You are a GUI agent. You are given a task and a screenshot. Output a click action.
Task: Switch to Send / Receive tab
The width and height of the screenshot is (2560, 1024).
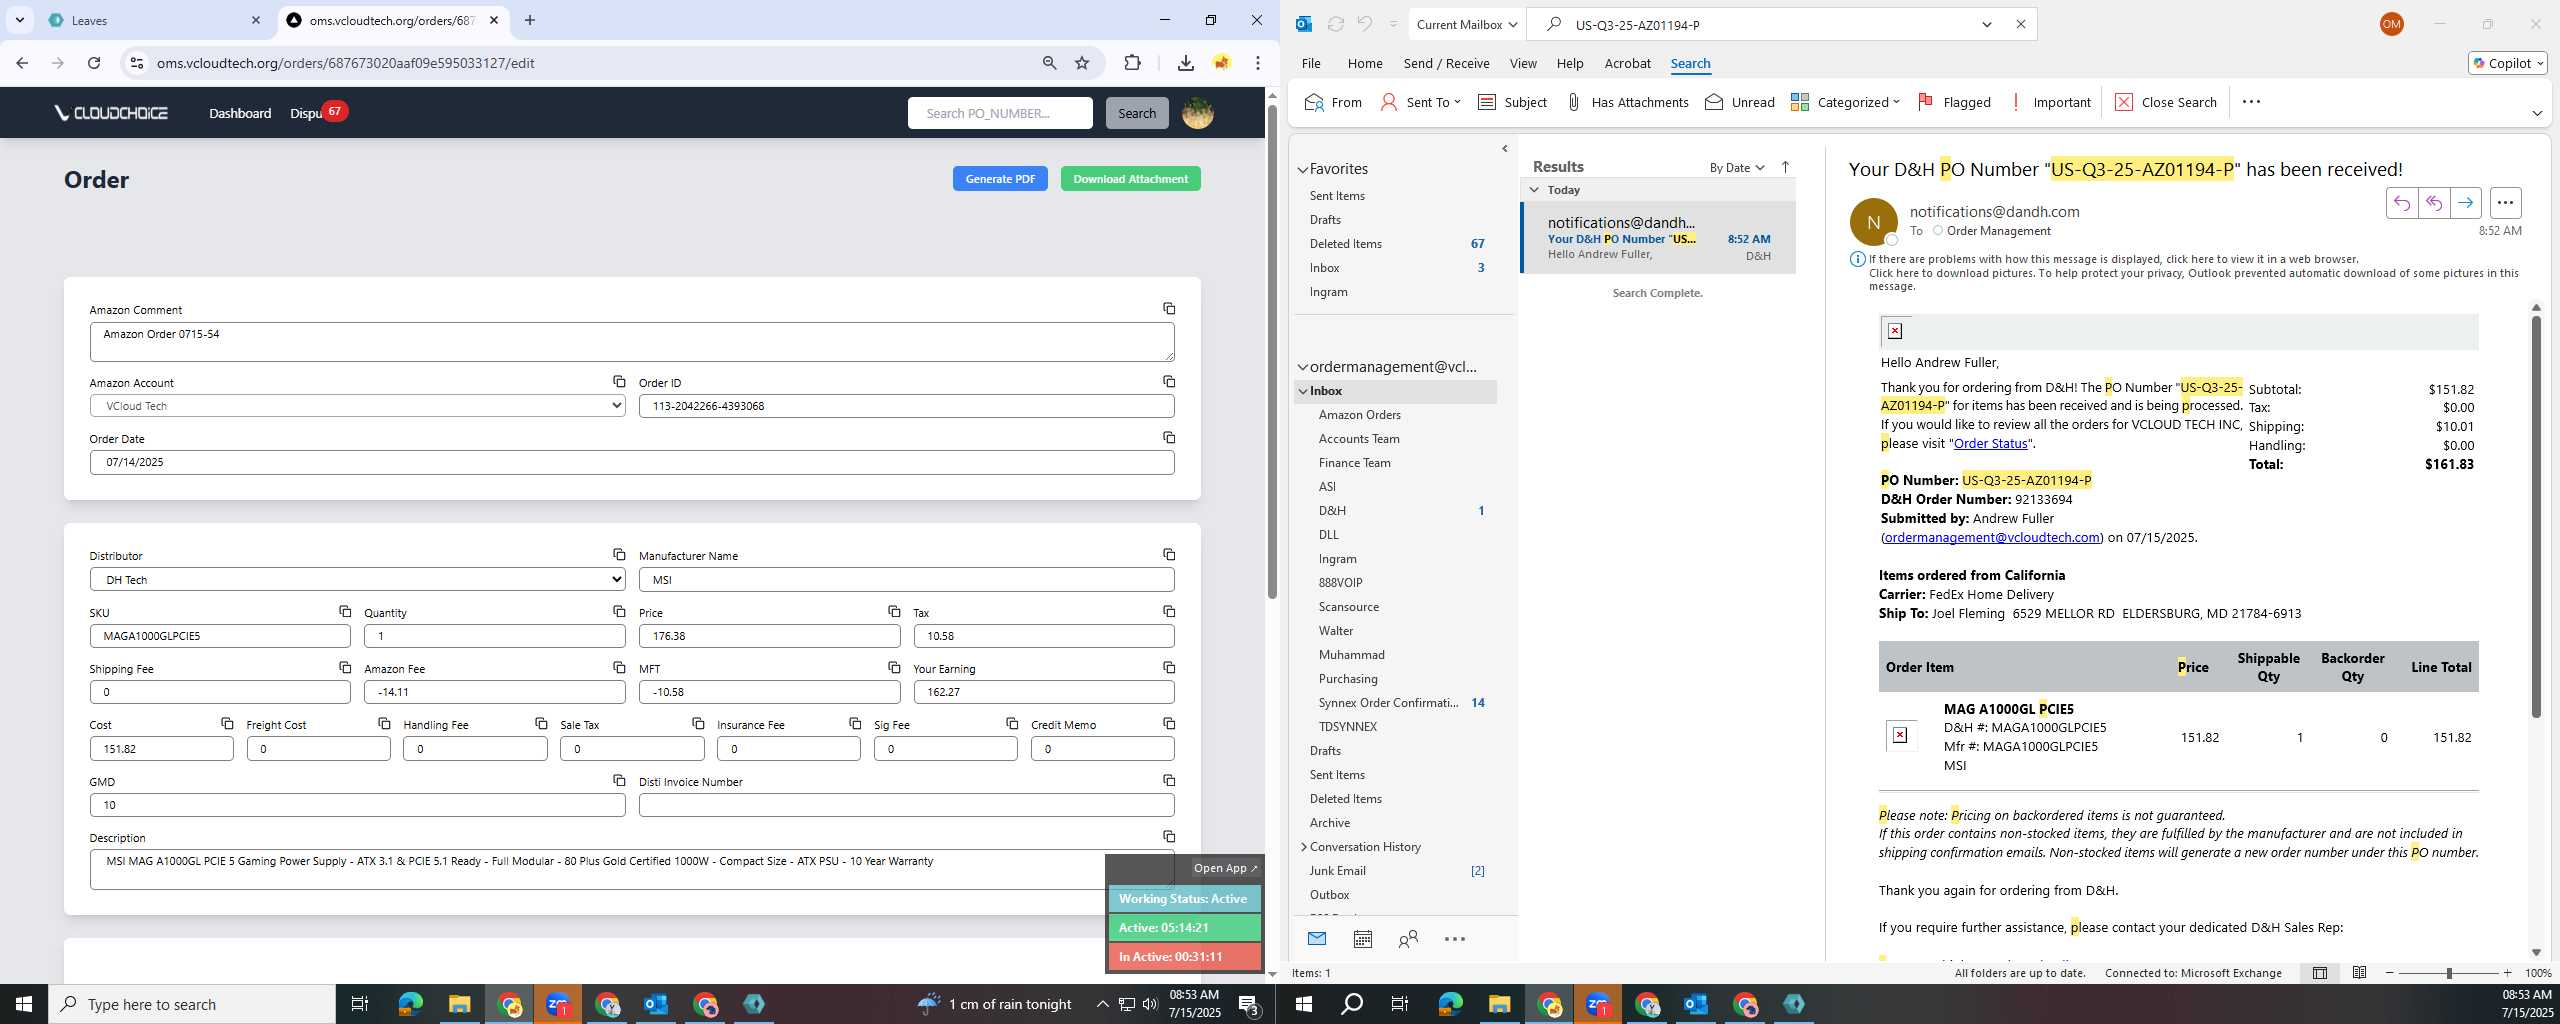pyautogui.click(x=1446, y=63)
